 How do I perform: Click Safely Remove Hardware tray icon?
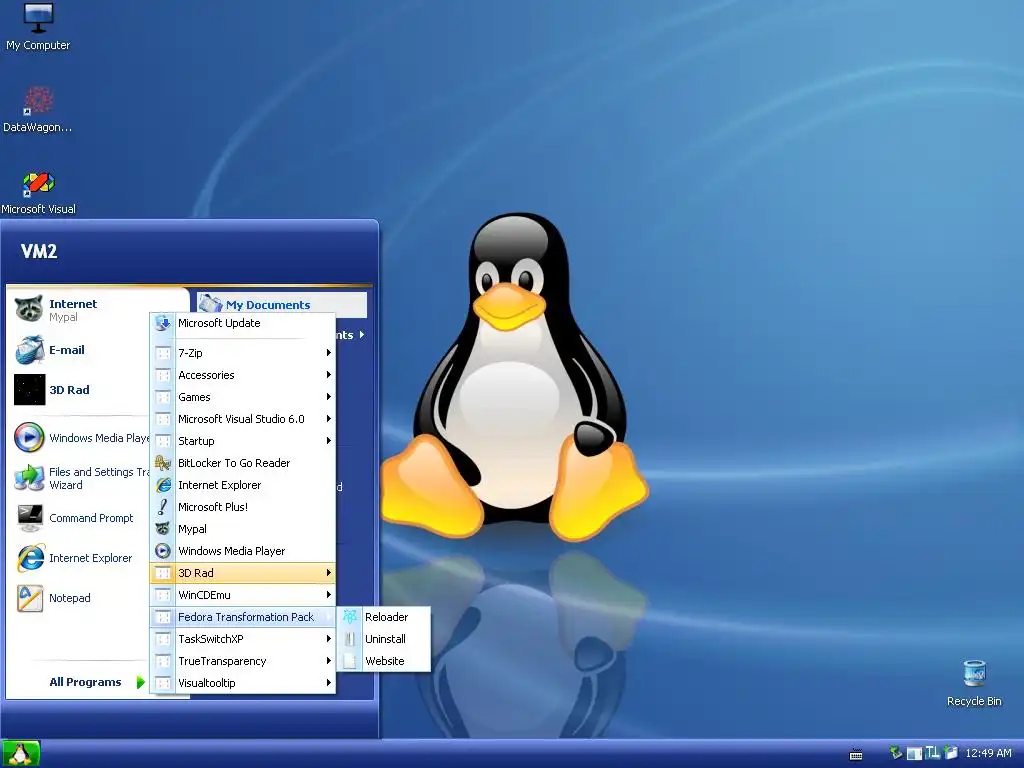tap(896, 753)
